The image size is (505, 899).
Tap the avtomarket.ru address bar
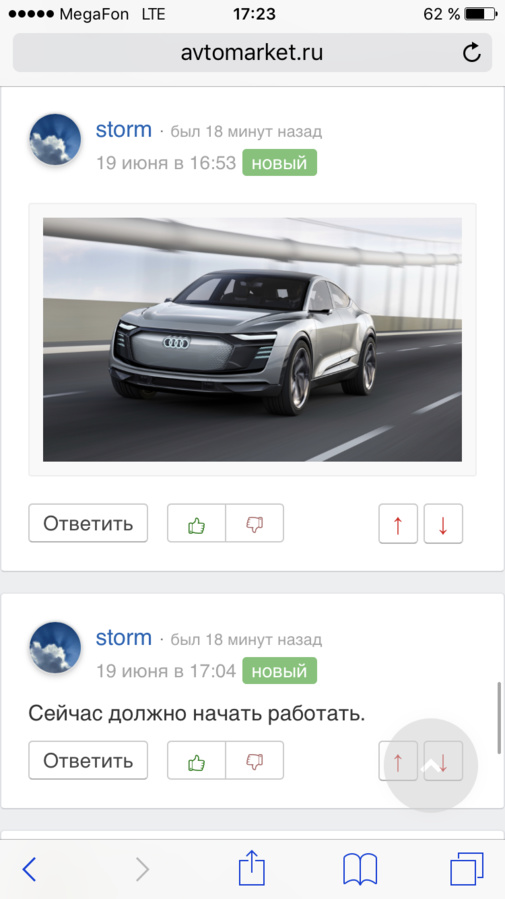252,53
